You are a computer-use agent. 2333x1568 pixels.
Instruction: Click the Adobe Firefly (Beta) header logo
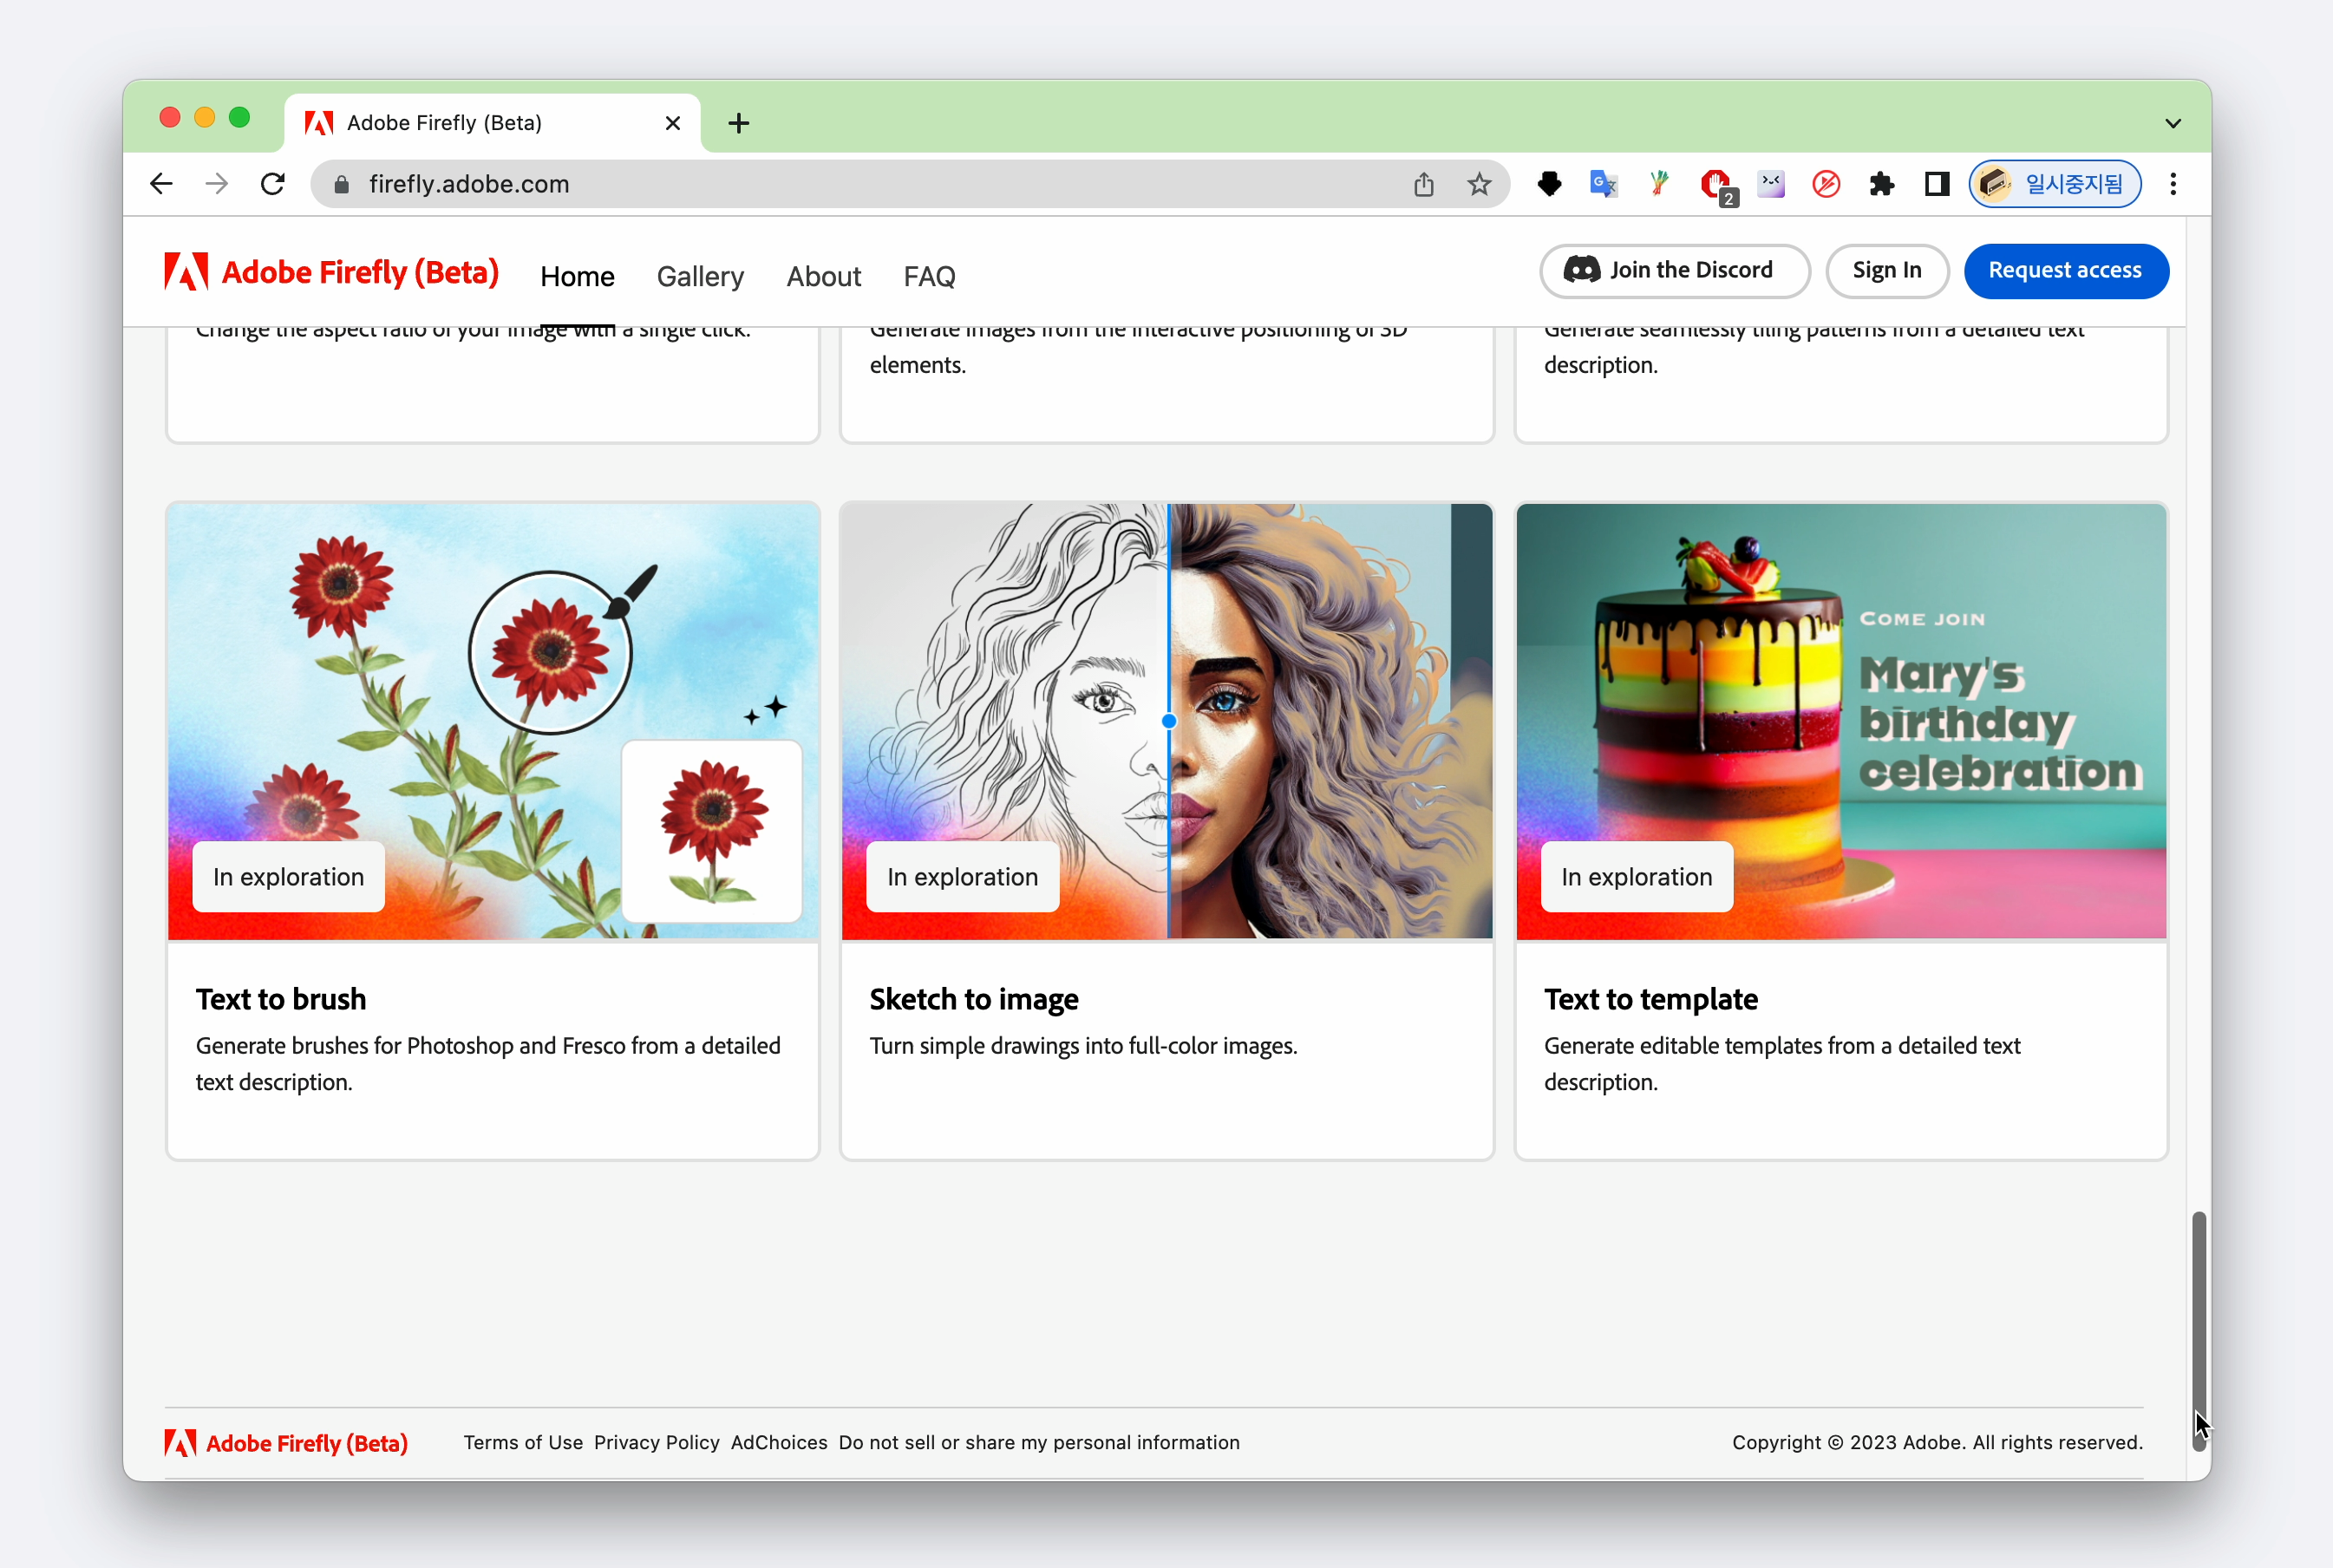tap(331, 272)
